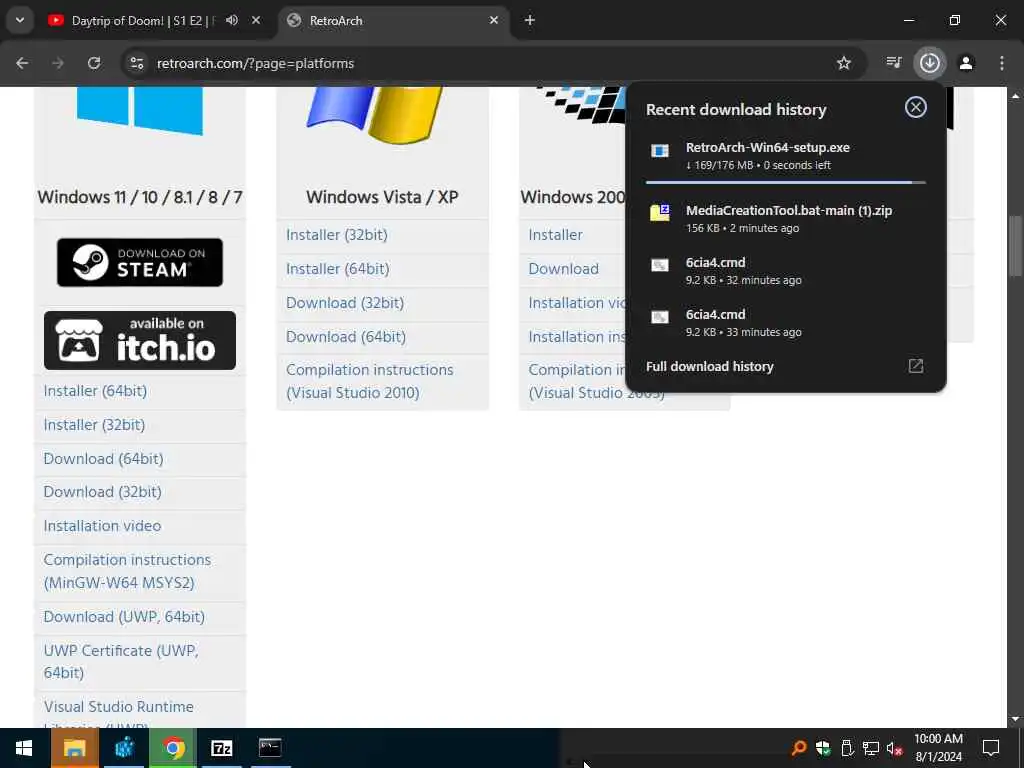Click Download (32bit) under Windows 11/10

(x=103, y=492)
